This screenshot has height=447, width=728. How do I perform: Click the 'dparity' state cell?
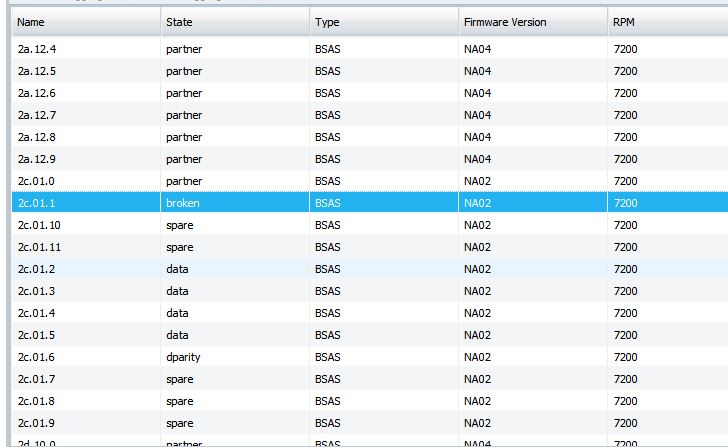click(235, 357)
